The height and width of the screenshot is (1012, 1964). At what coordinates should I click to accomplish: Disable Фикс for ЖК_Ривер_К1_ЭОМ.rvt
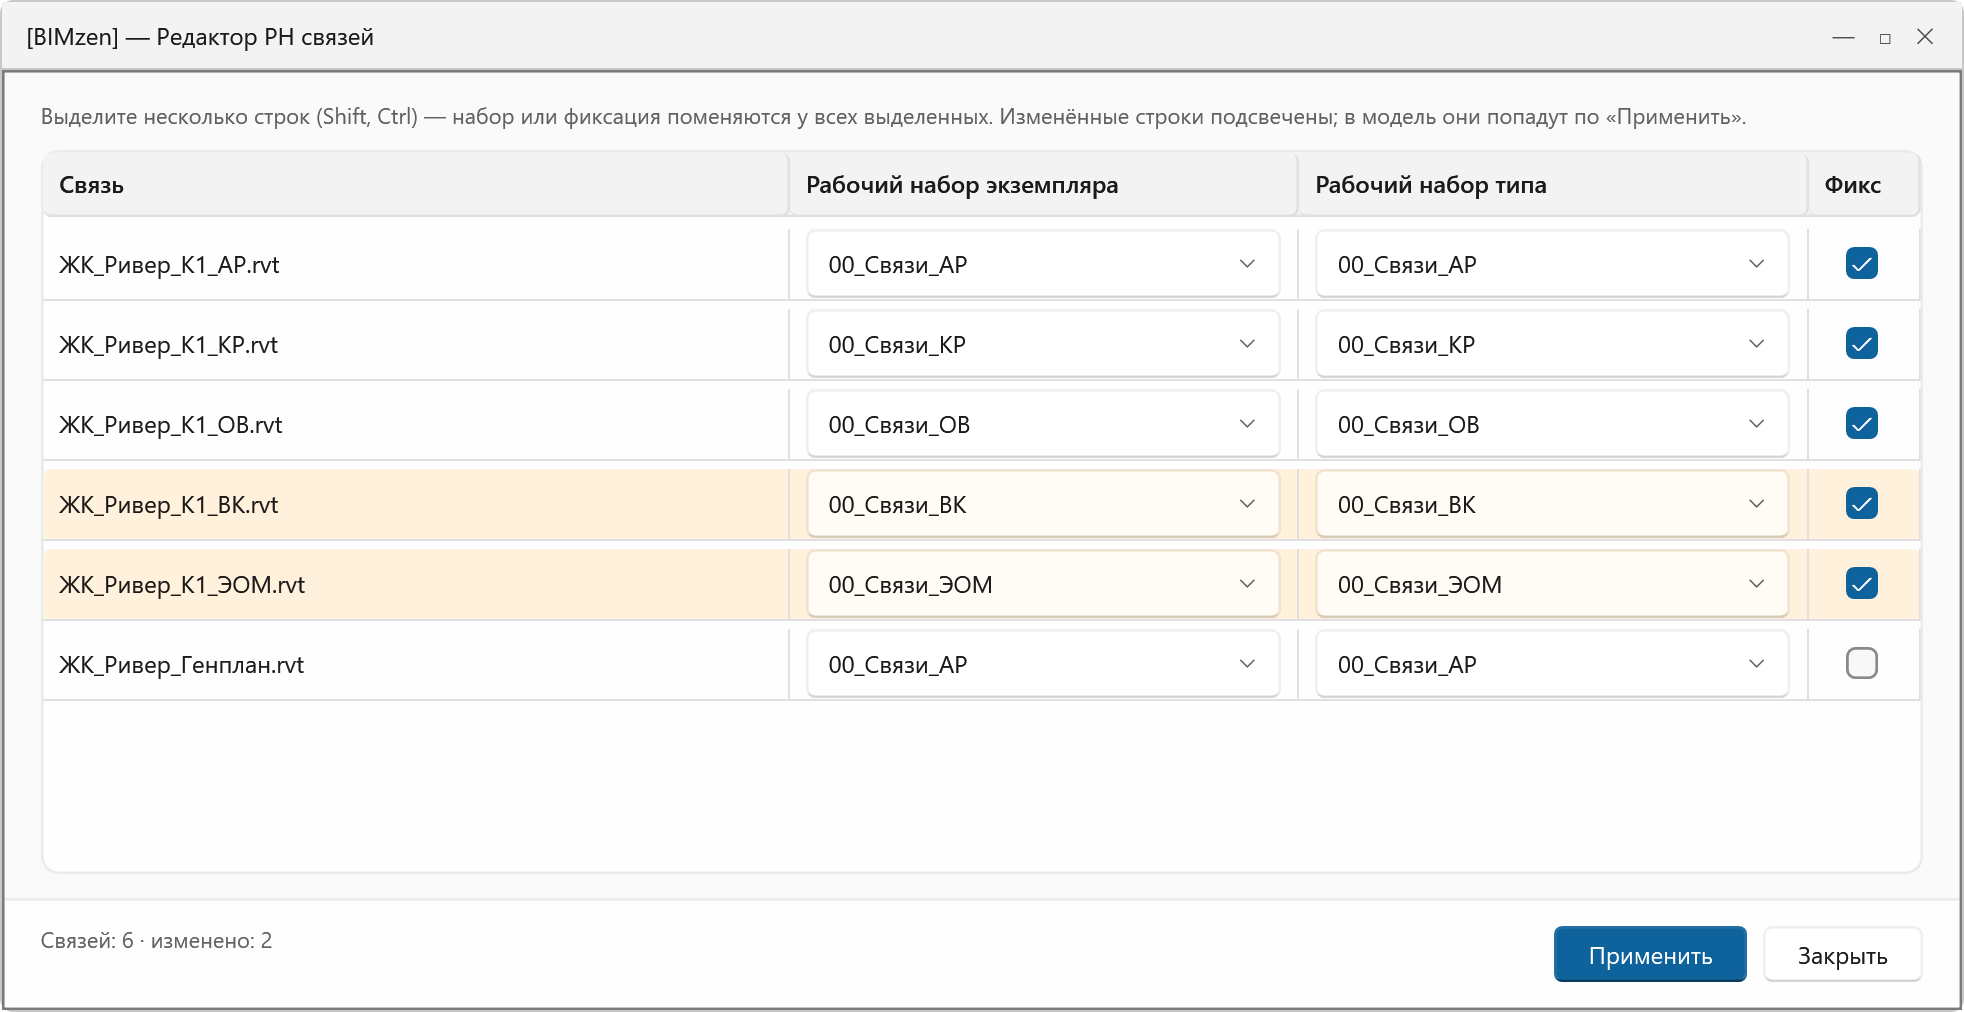point(1861,584)
